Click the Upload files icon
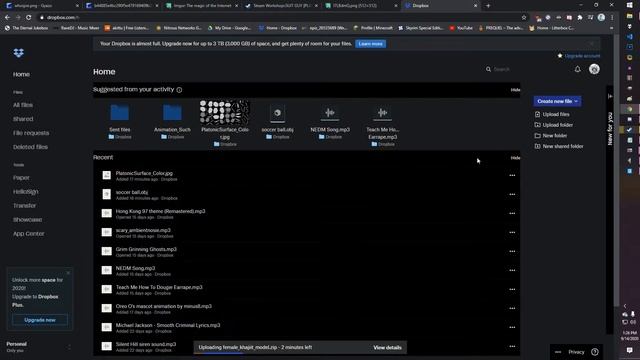Image resolution: width=640 pixels, height=360 pixels. pyautogui.click(x=537, y=114)
